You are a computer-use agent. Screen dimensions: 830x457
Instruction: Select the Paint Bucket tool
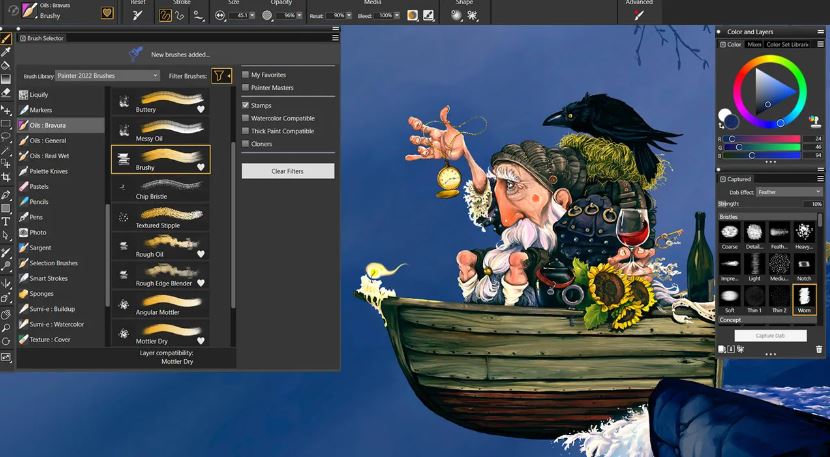tap(6, 66)
